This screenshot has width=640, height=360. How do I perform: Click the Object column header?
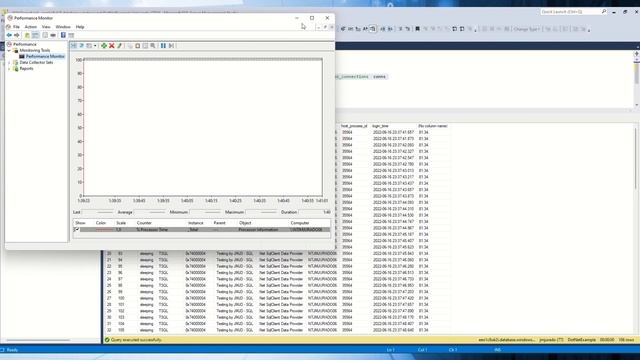[x=245, y=223]
